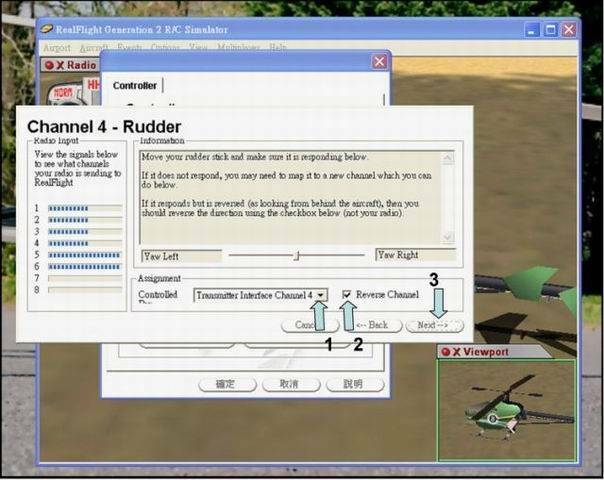
Task: Click the Yaw Left field
Action: pyautogui.click(x=181, y=256)
